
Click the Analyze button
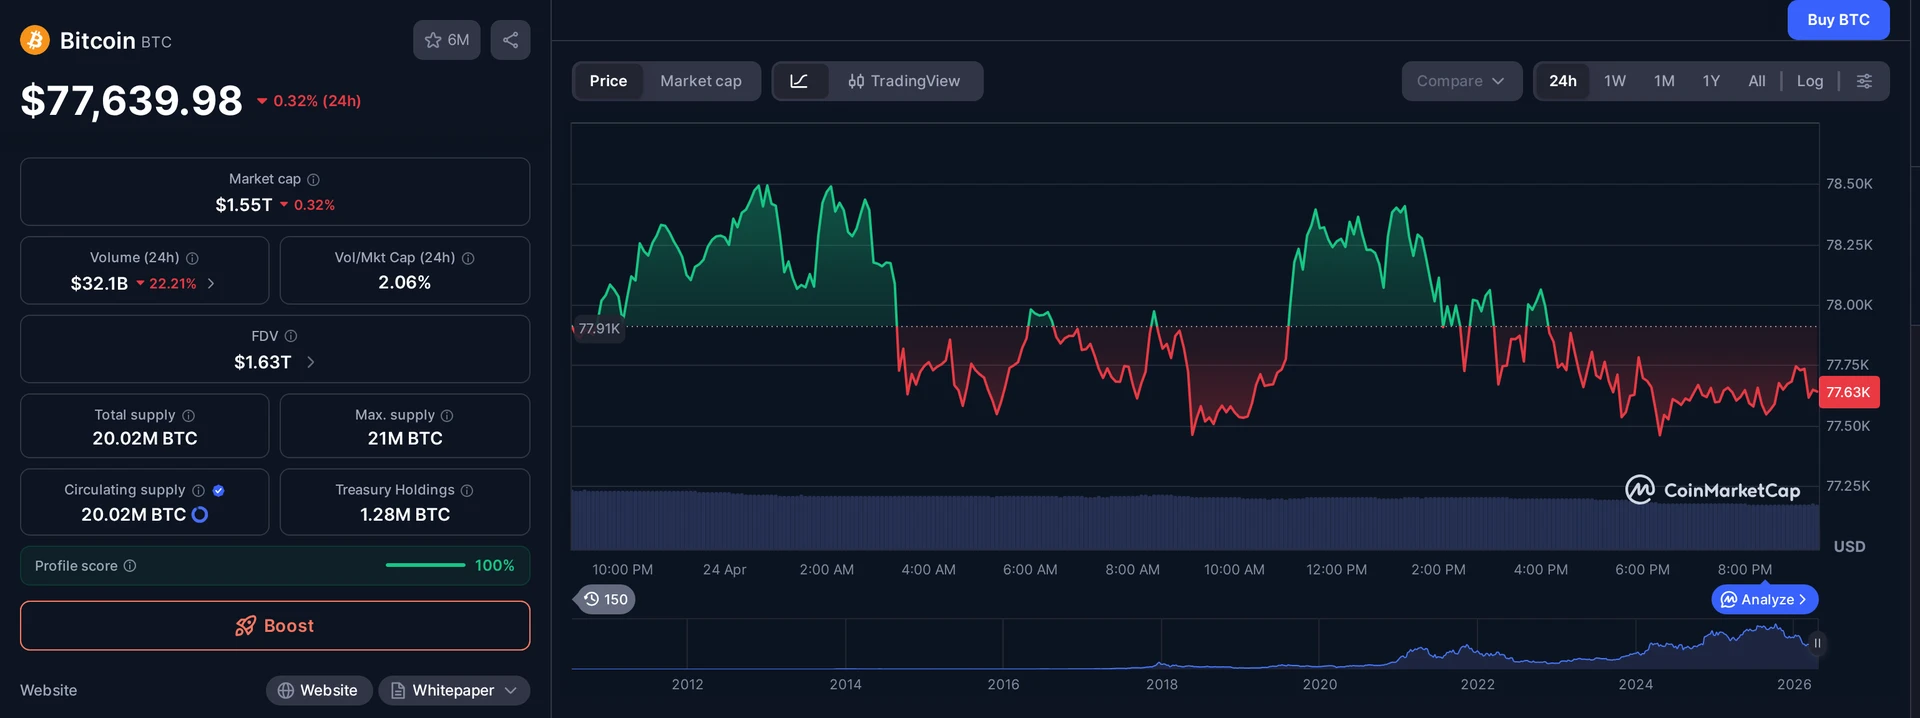(x=1765, y=599)
